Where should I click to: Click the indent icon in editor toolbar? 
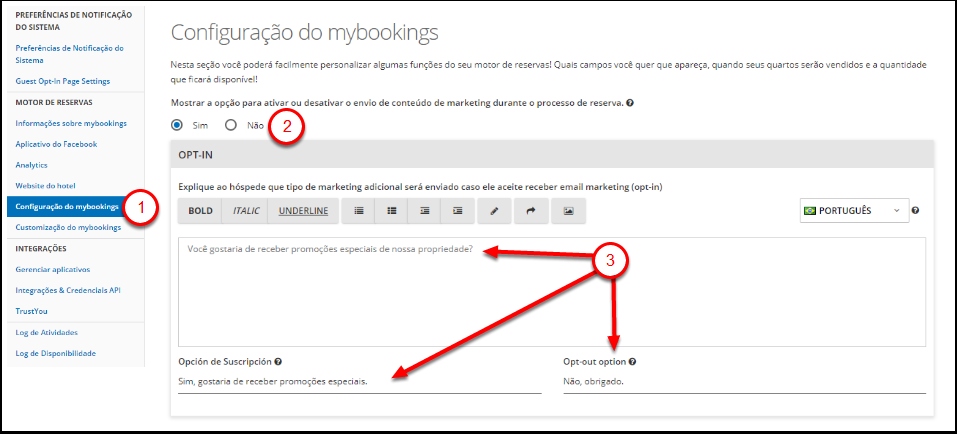tap(458, 211)
